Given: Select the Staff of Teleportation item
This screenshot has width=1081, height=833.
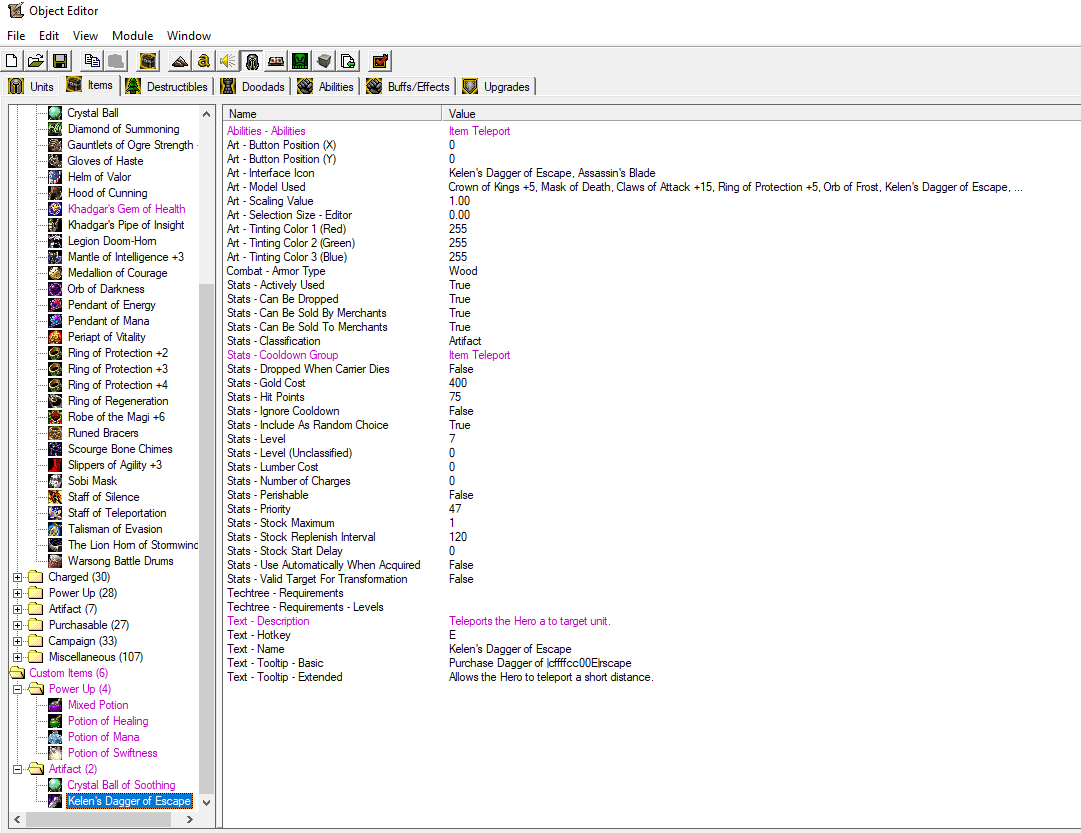Looking at the screenshot, I should 117,513.
